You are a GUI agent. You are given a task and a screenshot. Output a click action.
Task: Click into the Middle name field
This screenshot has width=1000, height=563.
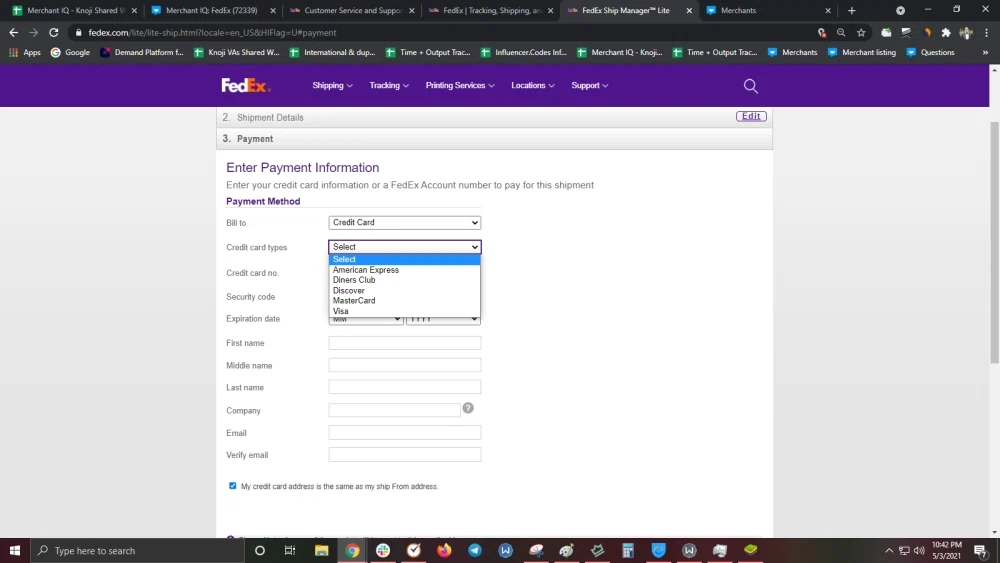click(x=404, y=365)
